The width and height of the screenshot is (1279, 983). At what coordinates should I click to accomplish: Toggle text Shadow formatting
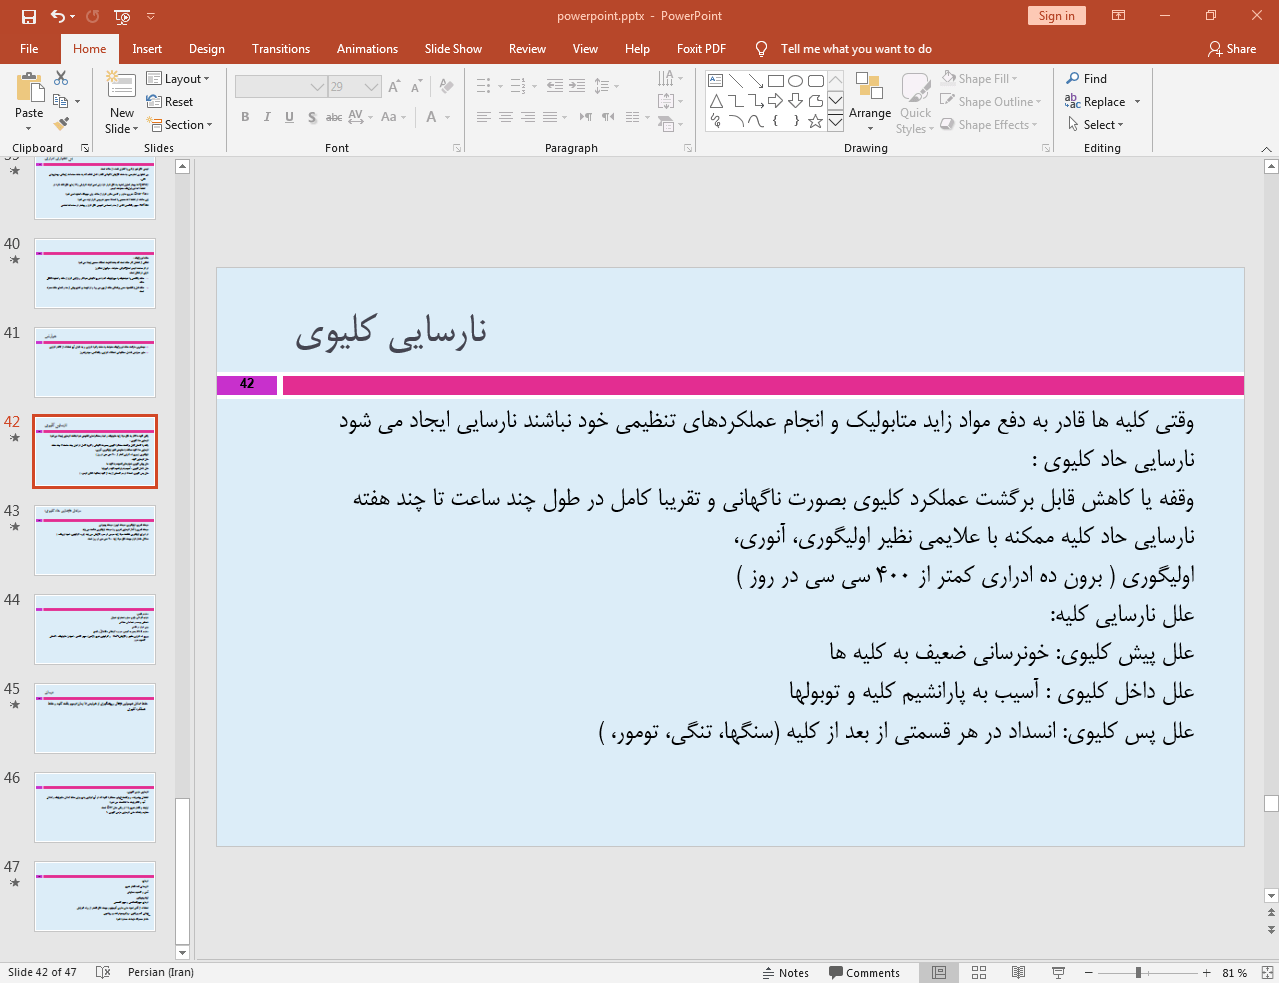[x=312, y=117]
